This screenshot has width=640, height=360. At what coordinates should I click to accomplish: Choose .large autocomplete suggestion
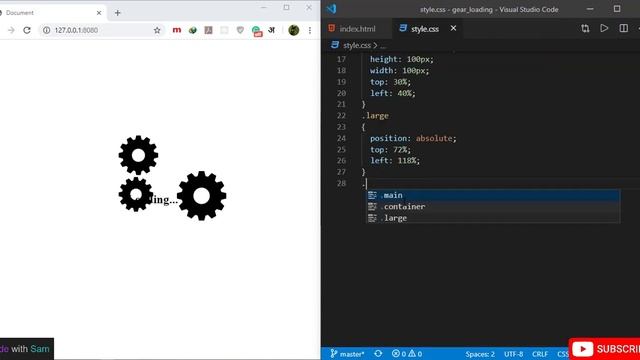493,218
